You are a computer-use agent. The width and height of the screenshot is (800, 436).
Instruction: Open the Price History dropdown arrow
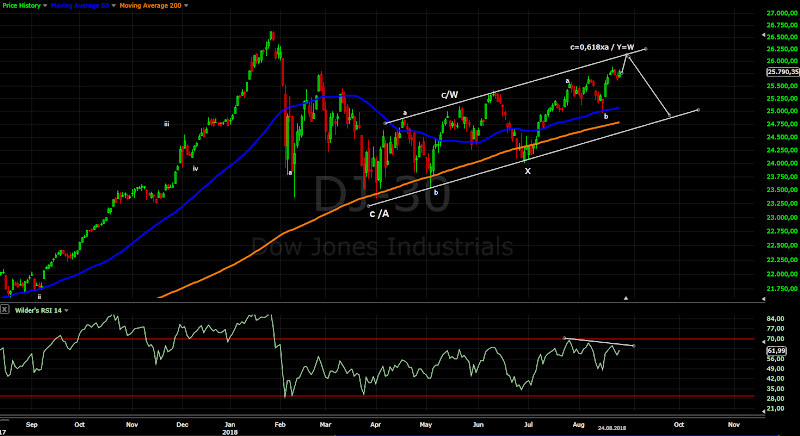[45, 6]
